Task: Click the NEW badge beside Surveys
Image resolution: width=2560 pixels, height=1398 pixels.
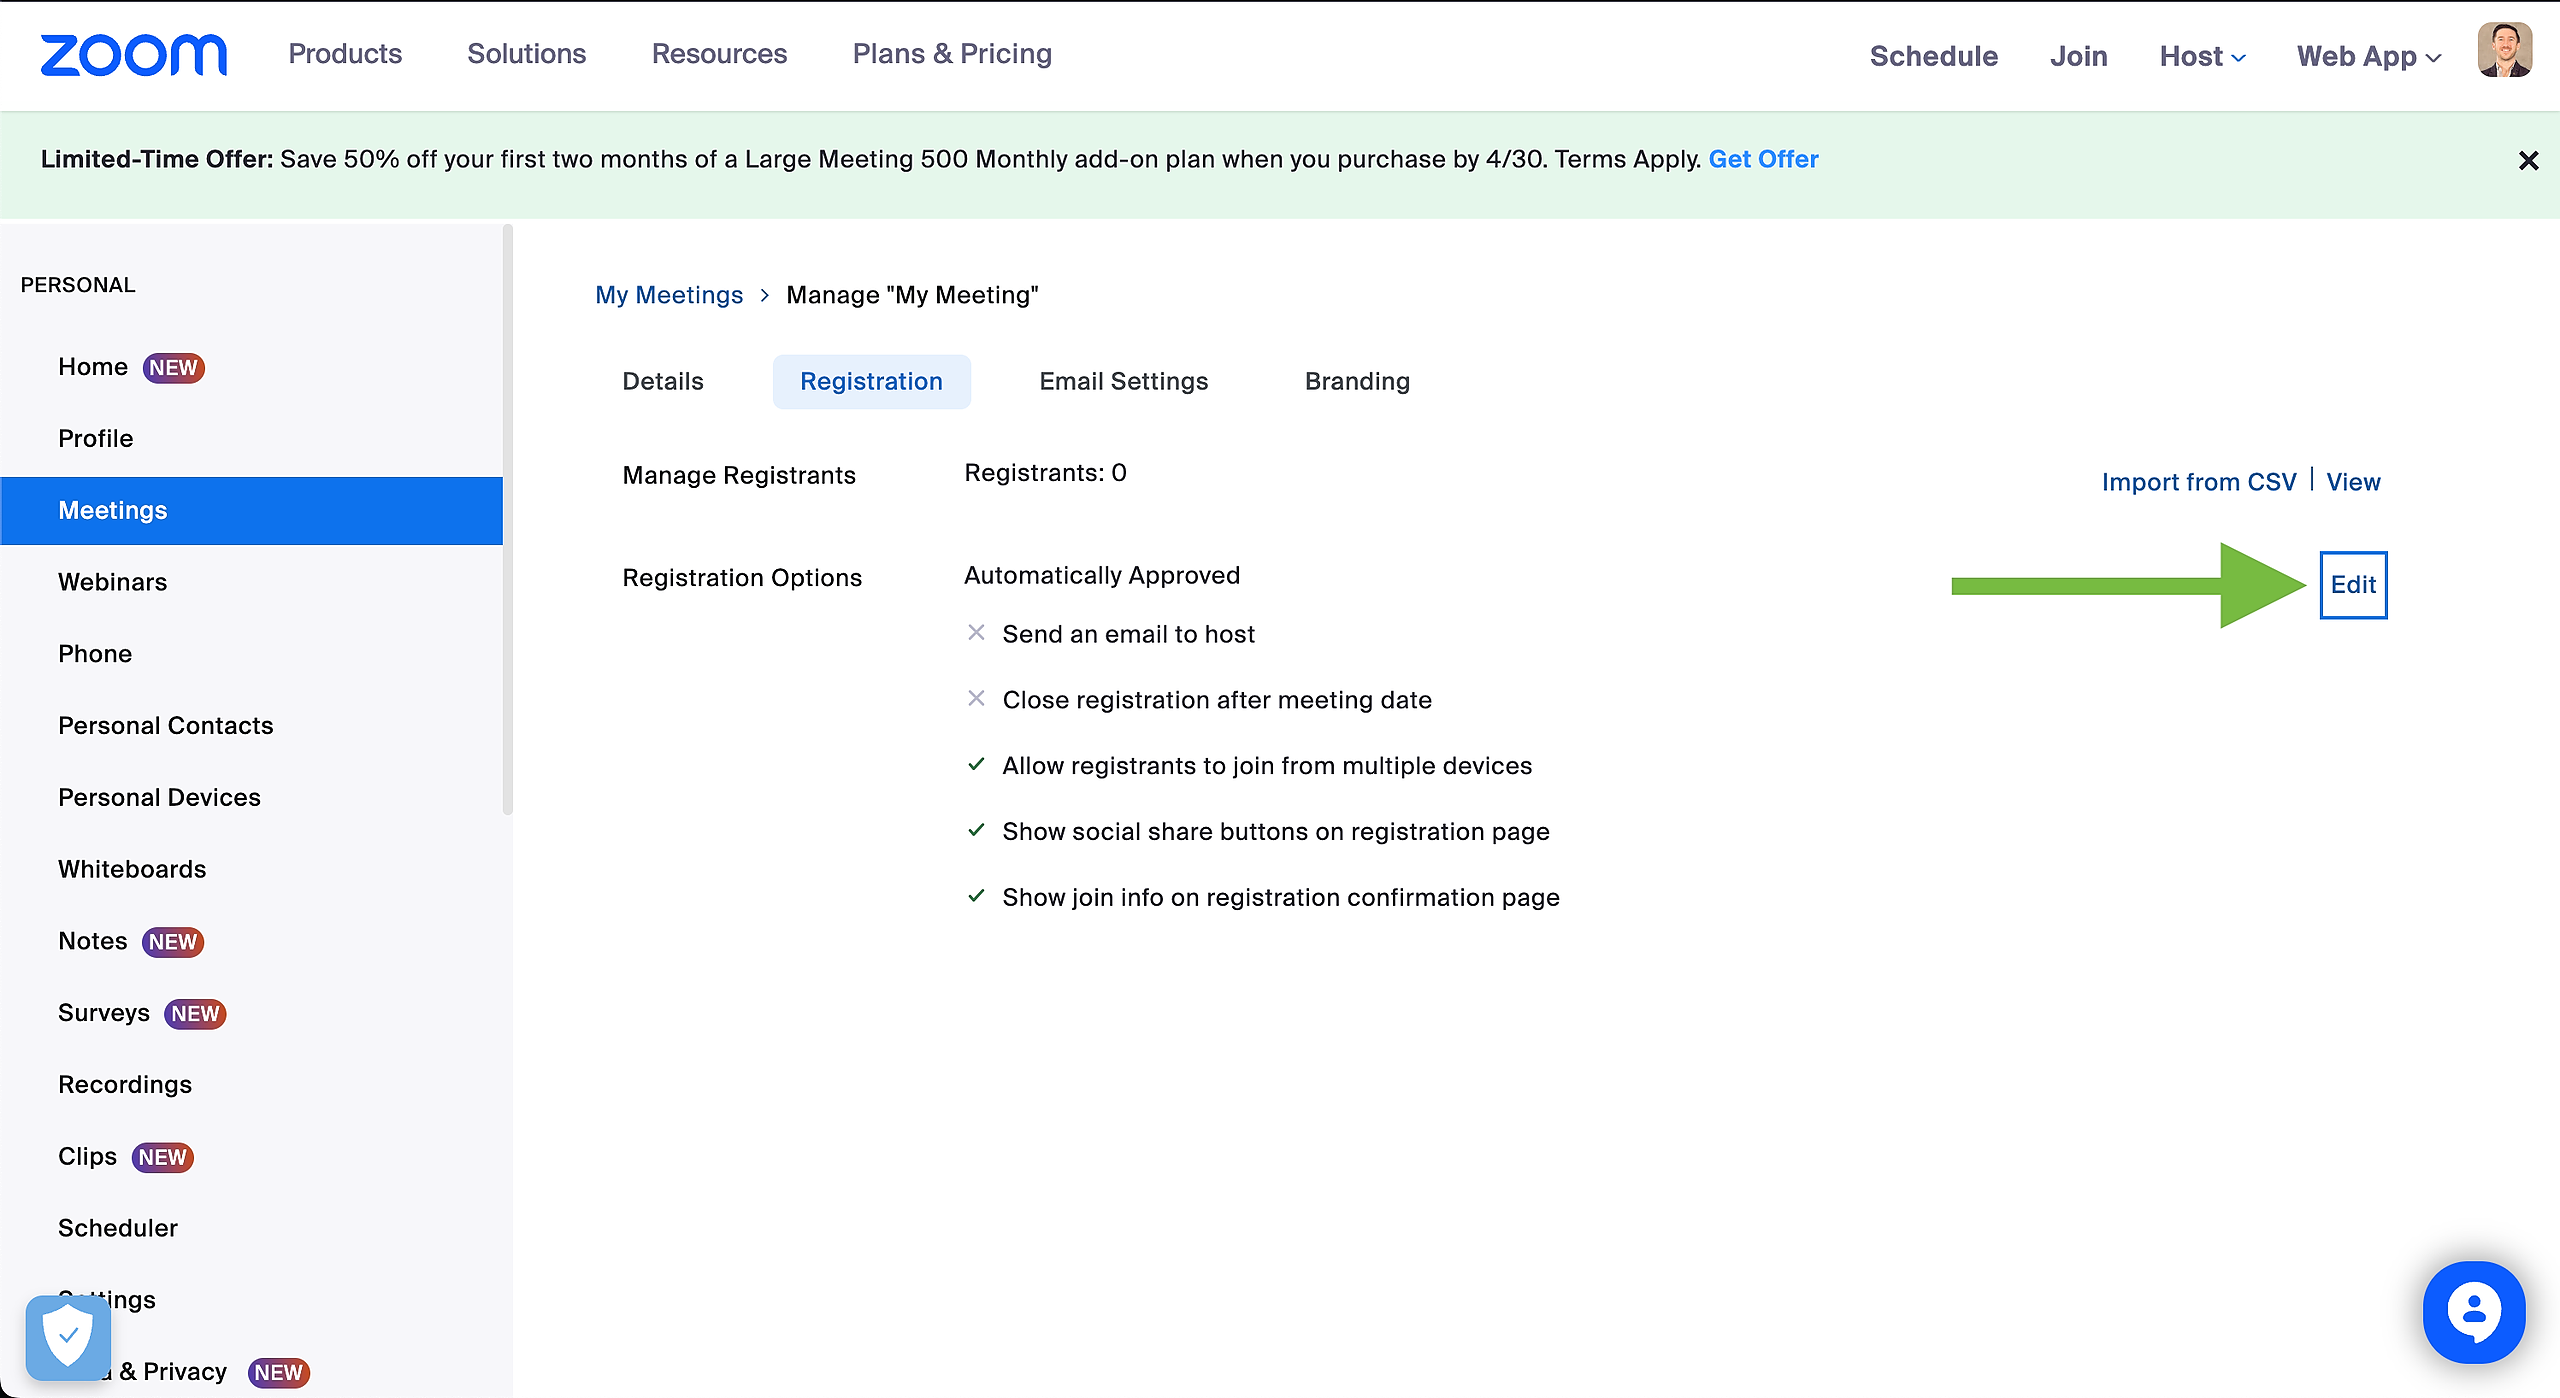Action: pyautogui.click(x=195, y=1013)
